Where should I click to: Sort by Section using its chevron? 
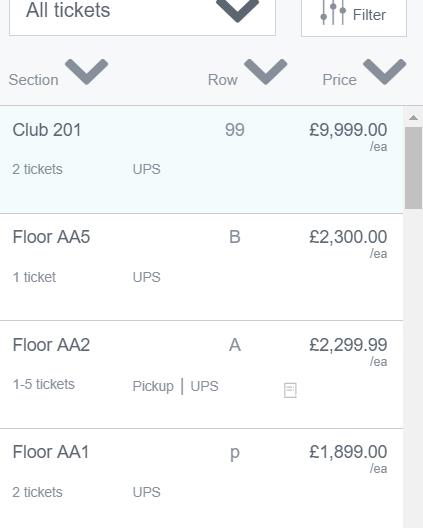pos(87,72)
